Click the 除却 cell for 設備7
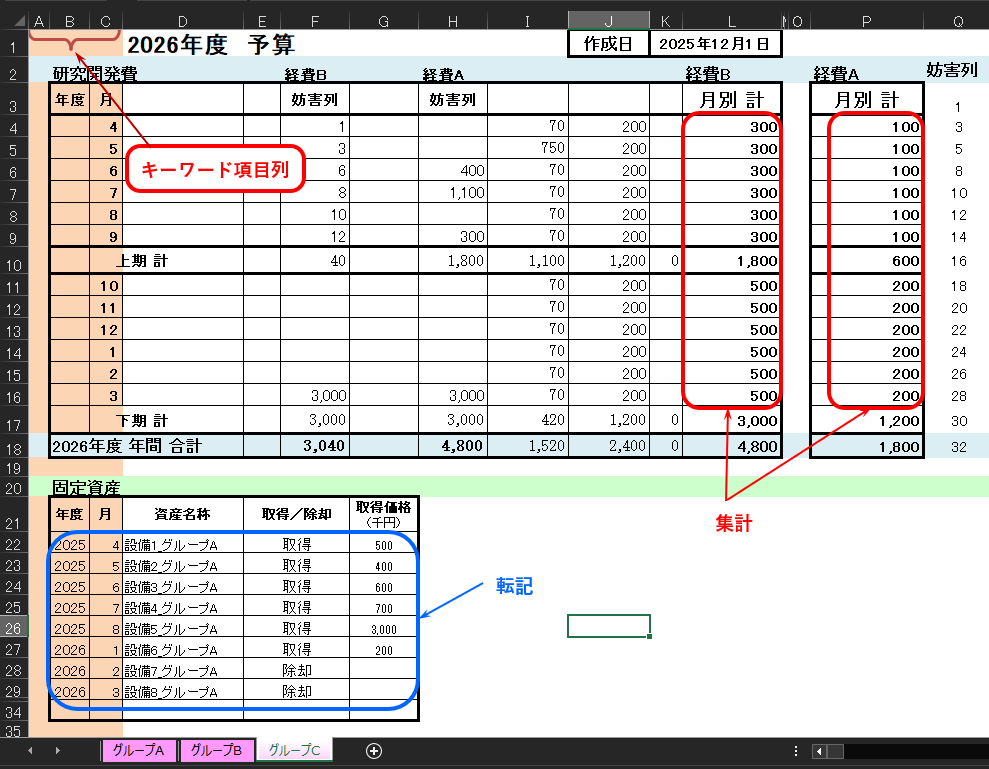 pos(296,670)
